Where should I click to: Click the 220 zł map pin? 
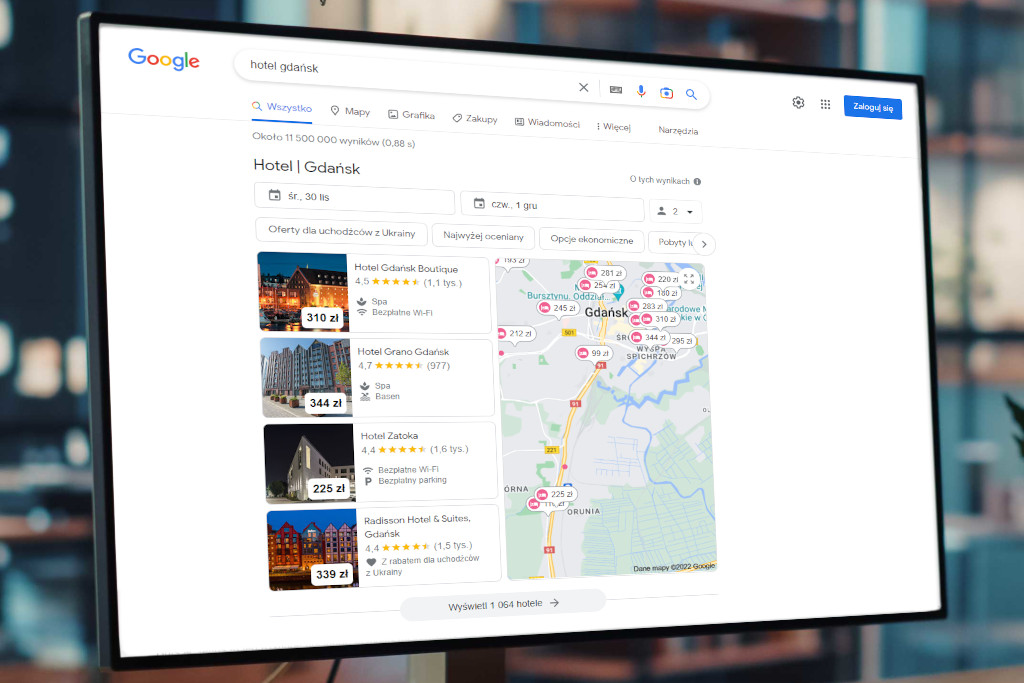tap(661, 279)
